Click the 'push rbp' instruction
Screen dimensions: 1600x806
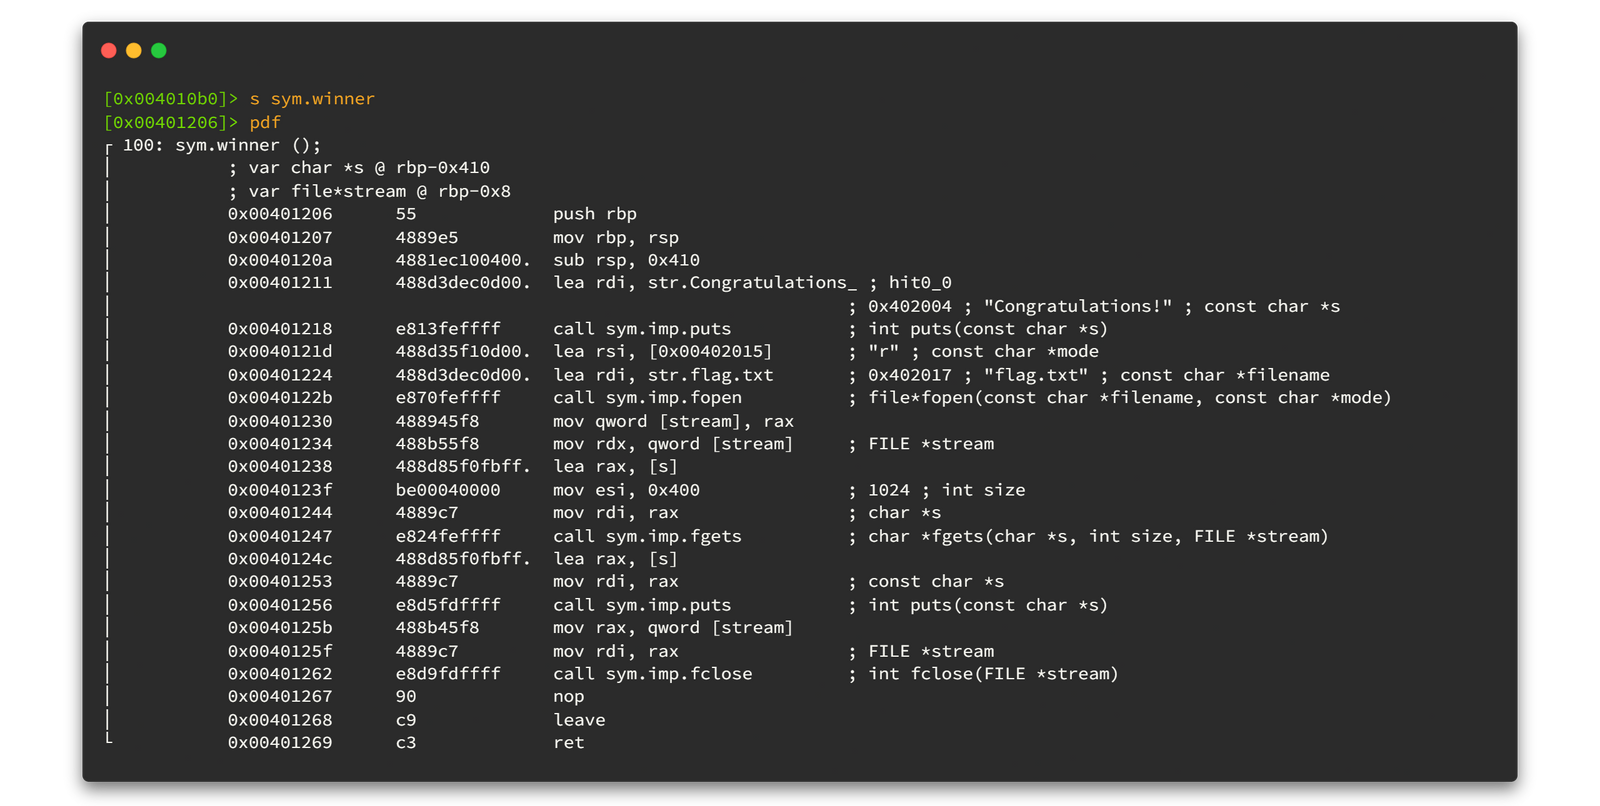coord(595,214)
